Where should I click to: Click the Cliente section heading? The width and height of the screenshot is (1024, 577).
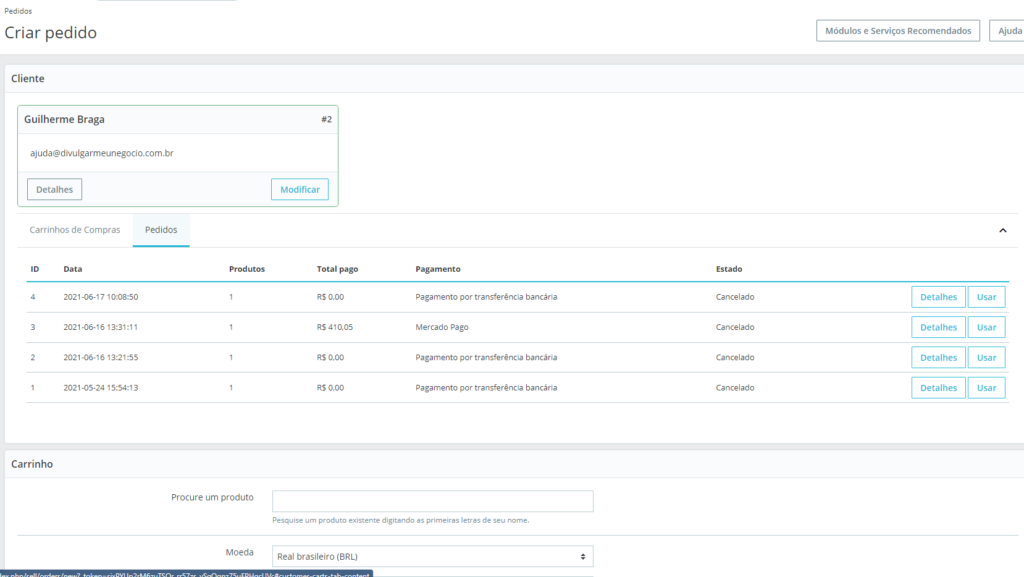point(27,78)
